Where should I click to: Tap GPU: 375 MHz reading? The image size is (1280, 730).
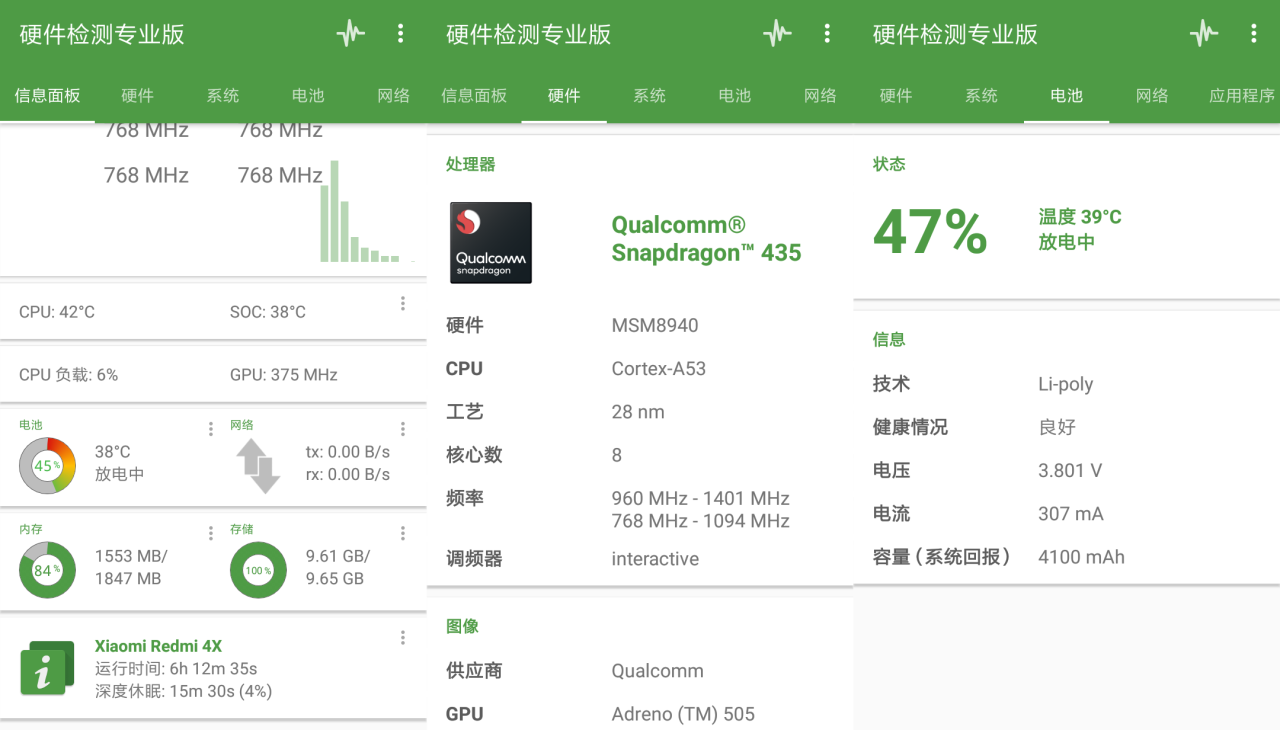click(x=284, y=375)
